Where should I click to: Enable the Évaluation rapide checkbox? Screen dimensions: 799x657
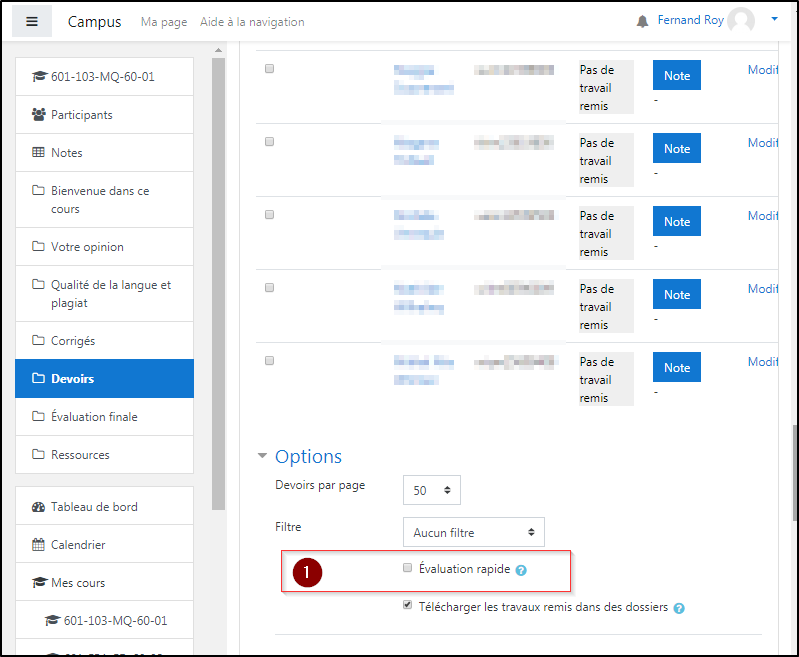tap(407, 568)
